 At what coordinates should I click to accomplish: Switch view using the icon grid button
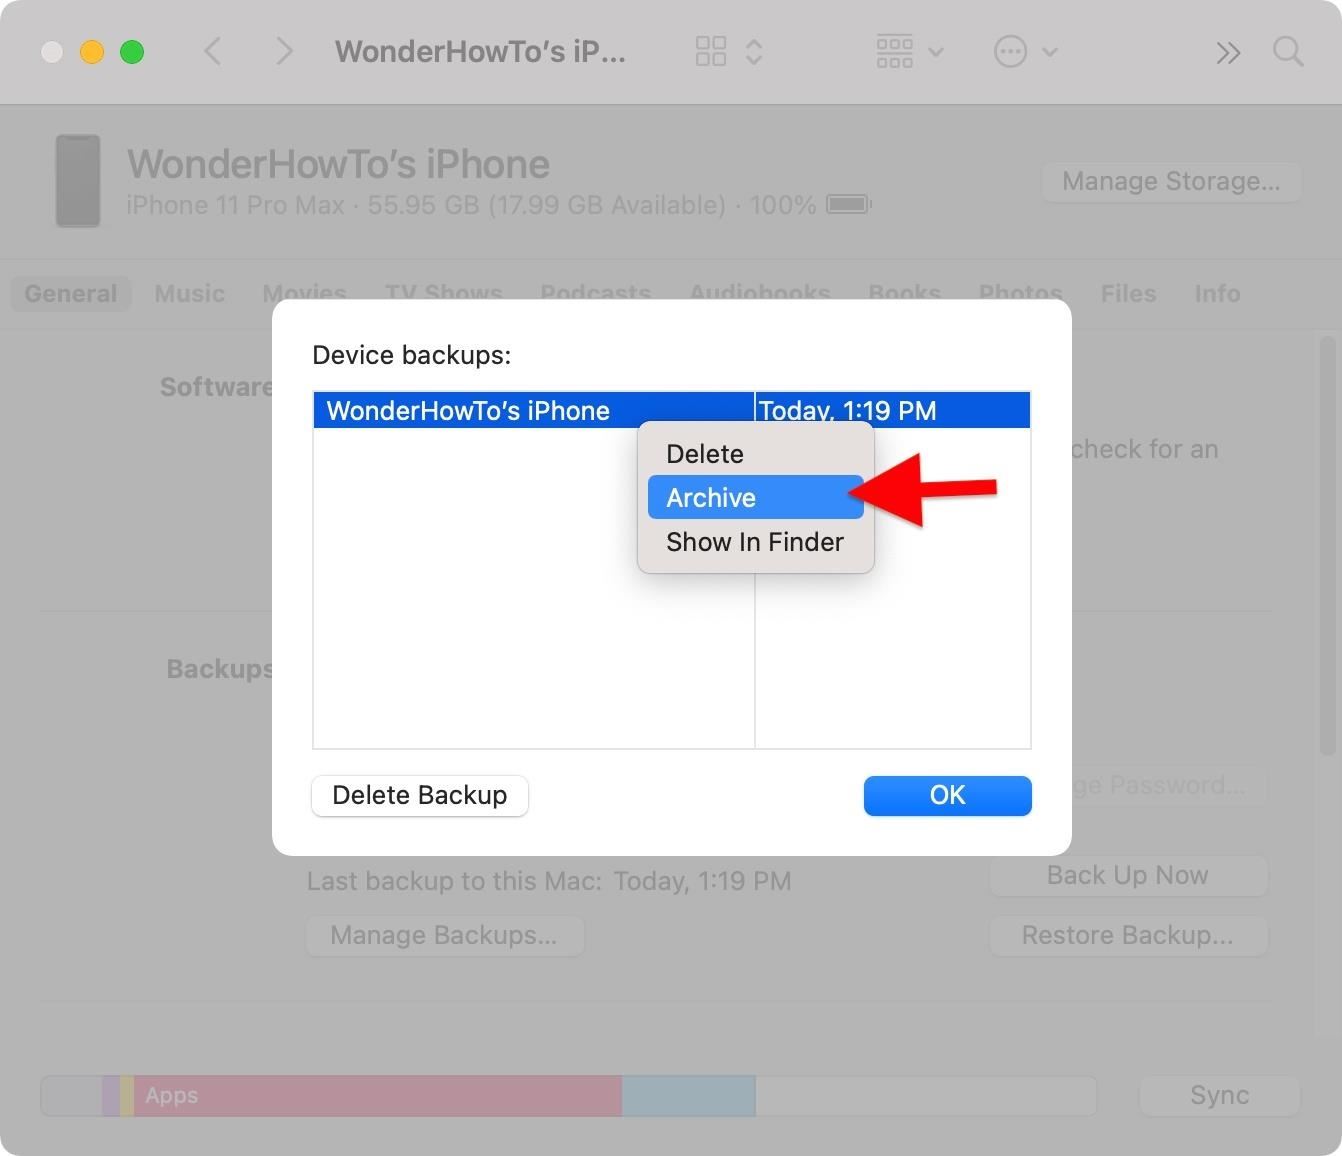coord(711,51)
